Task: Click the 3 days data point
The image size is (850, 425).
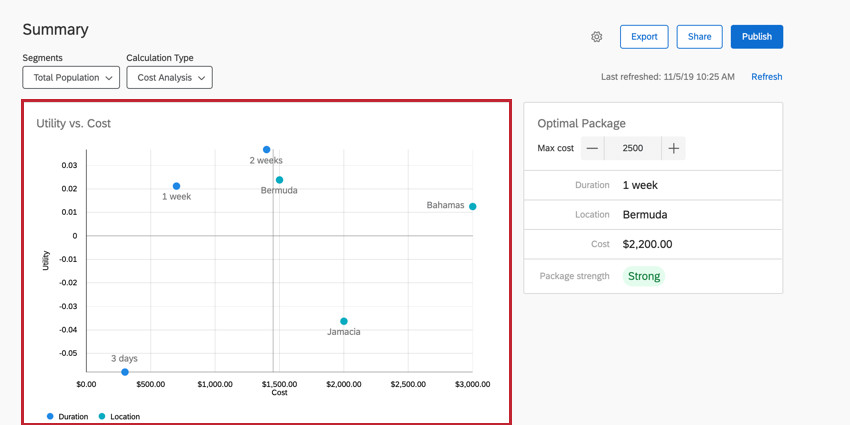Action: (125, 371)
